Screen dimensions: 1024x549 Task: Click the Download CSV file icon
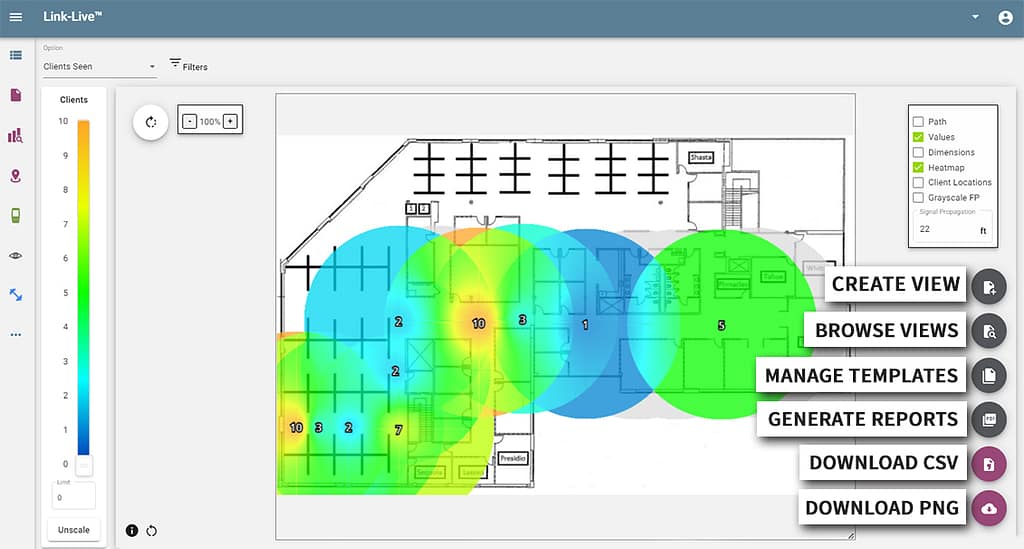pyautogui.click(x=989, y=463)
